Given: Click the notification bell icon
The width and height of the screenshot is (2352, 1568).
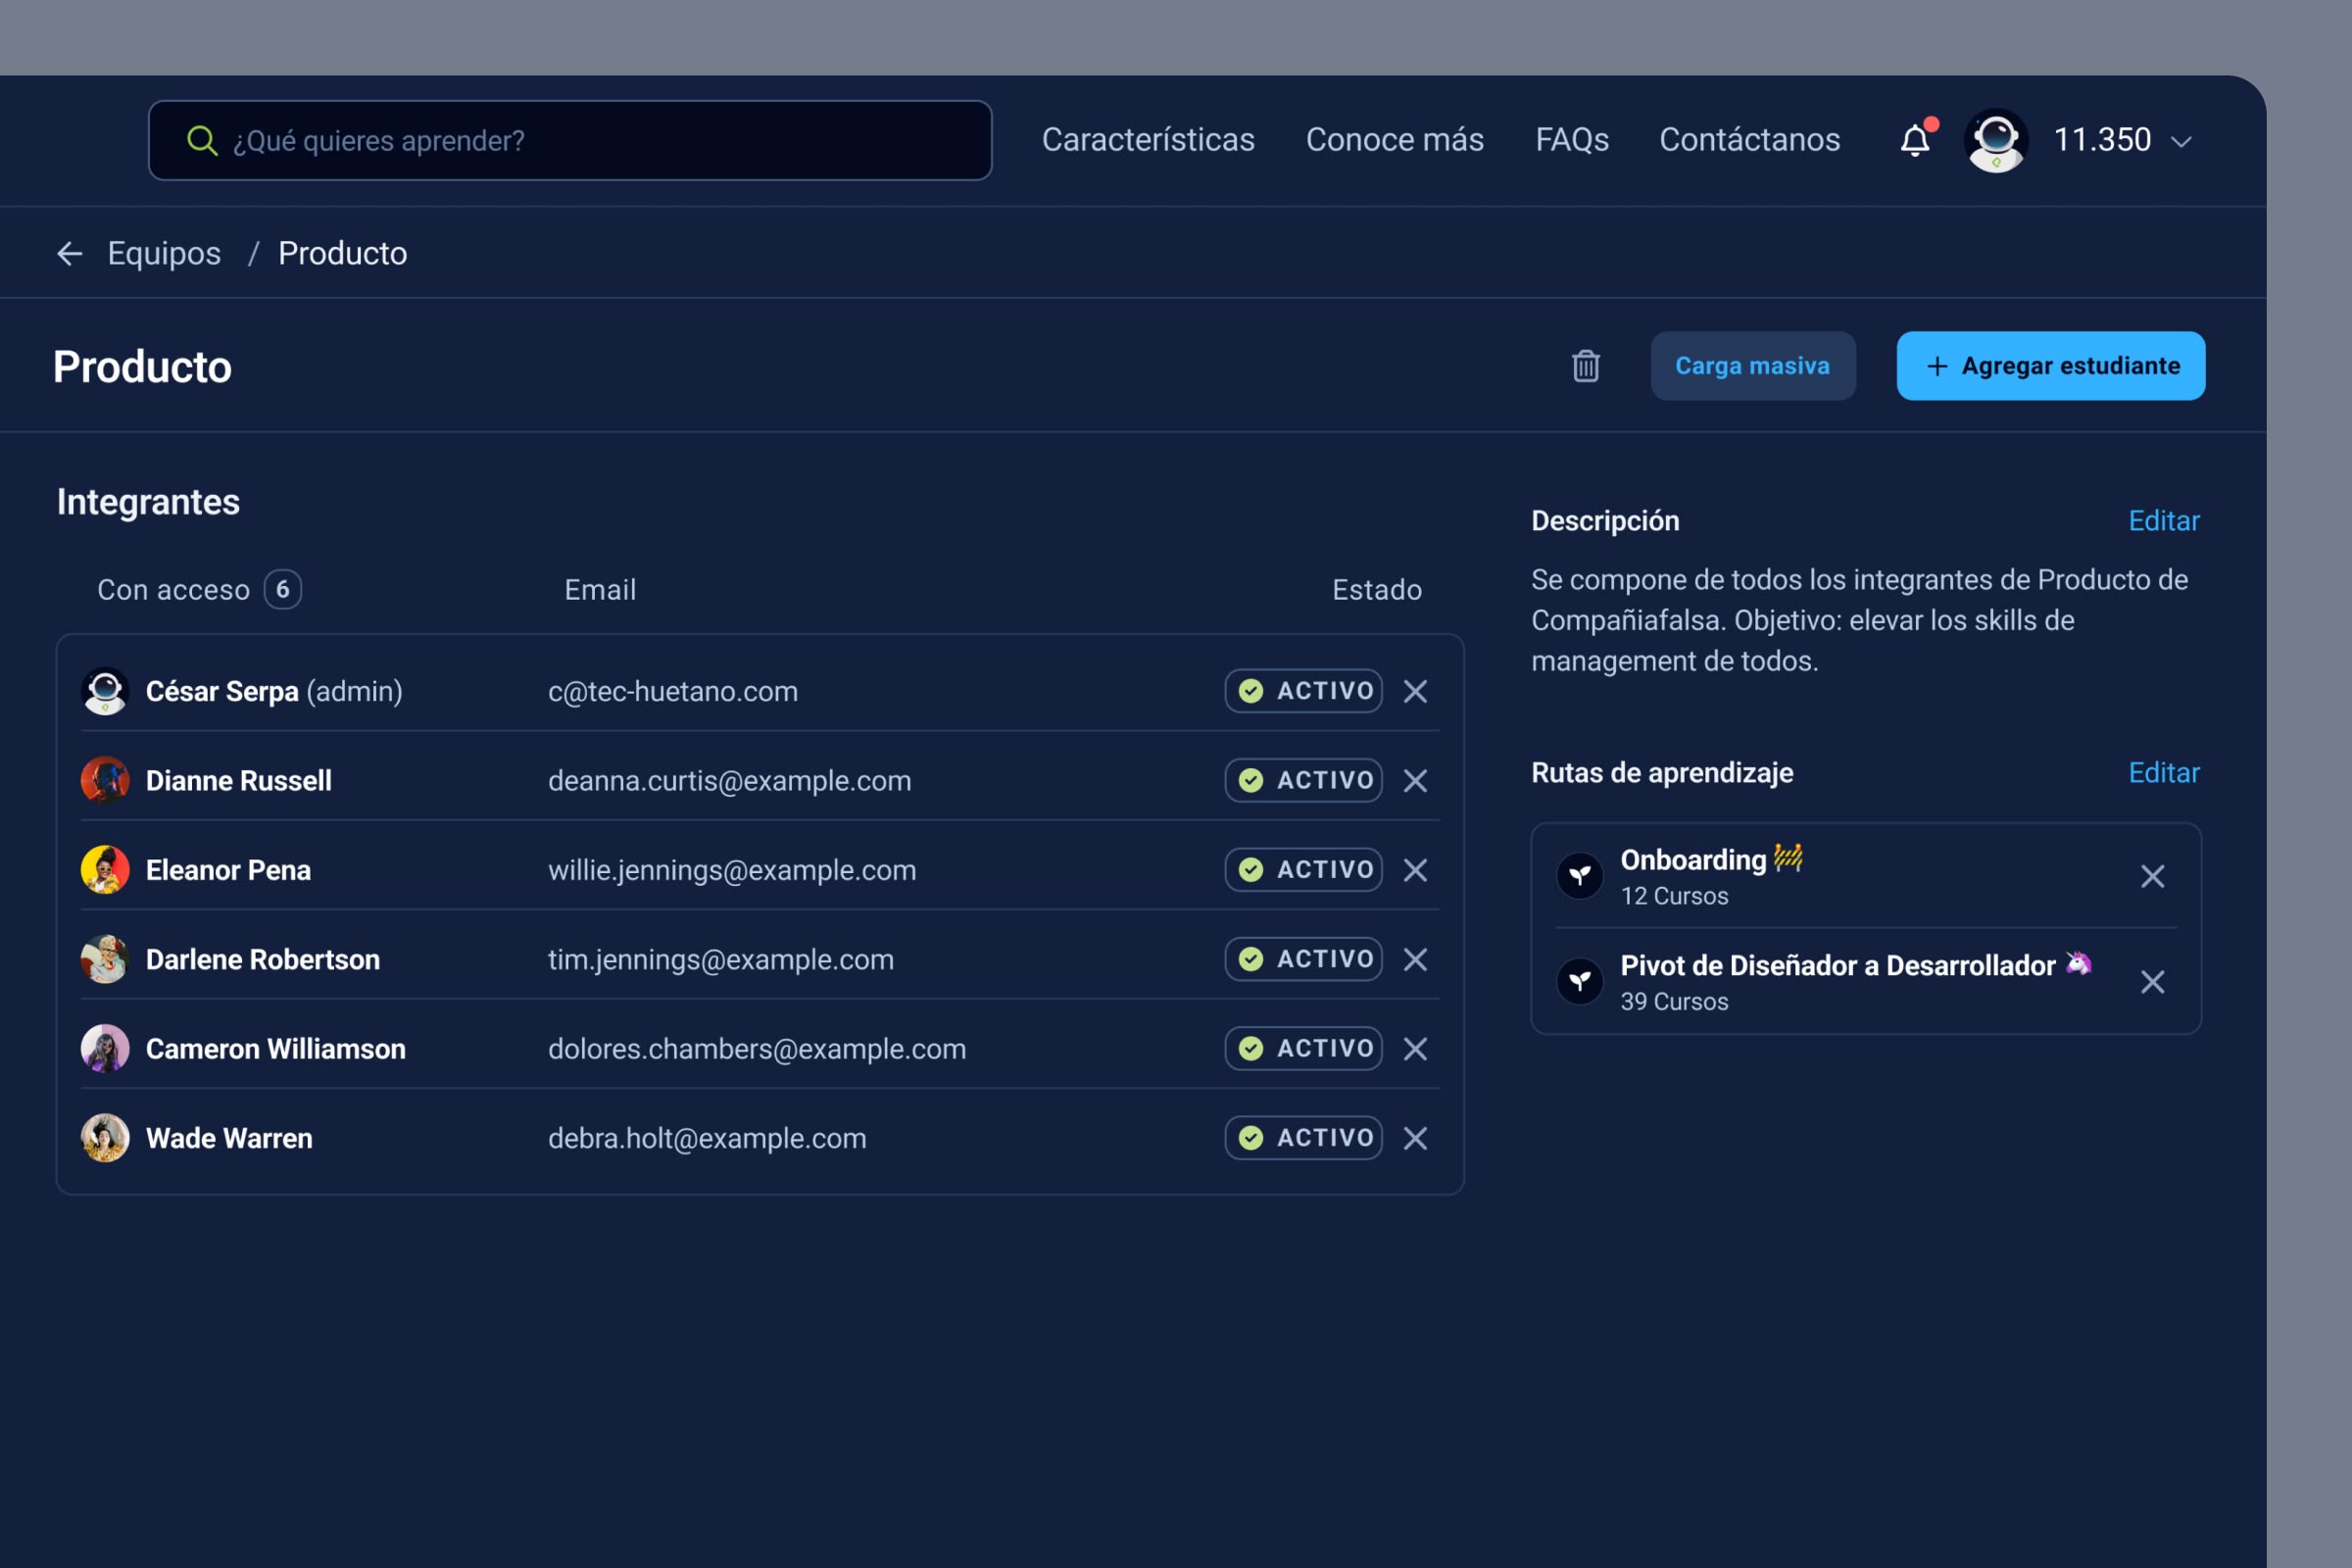Looking at the screenshot, I should 1915,140.
